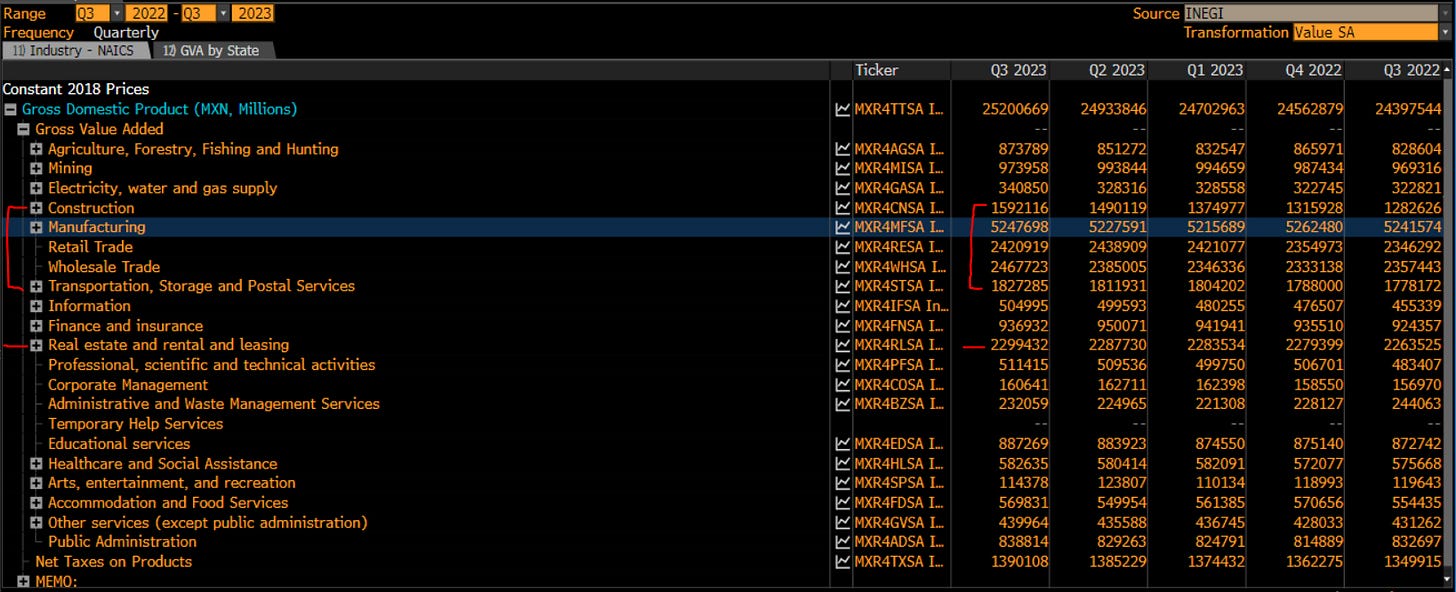This screenshot has width=1456, height=592.
Task: Open chart icon for Other services row
Action: coord(842,522)
